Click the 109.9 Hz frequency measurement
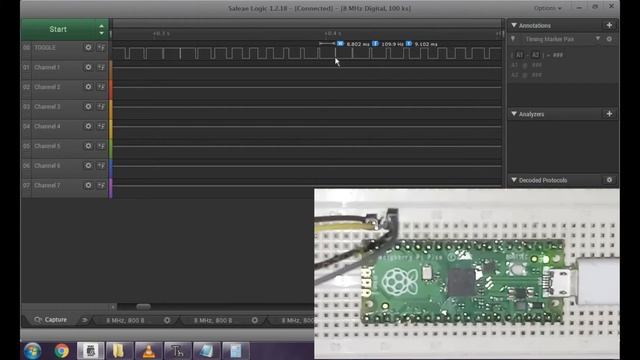The width and height of the screenshot is (640, 360). (392, 44)
